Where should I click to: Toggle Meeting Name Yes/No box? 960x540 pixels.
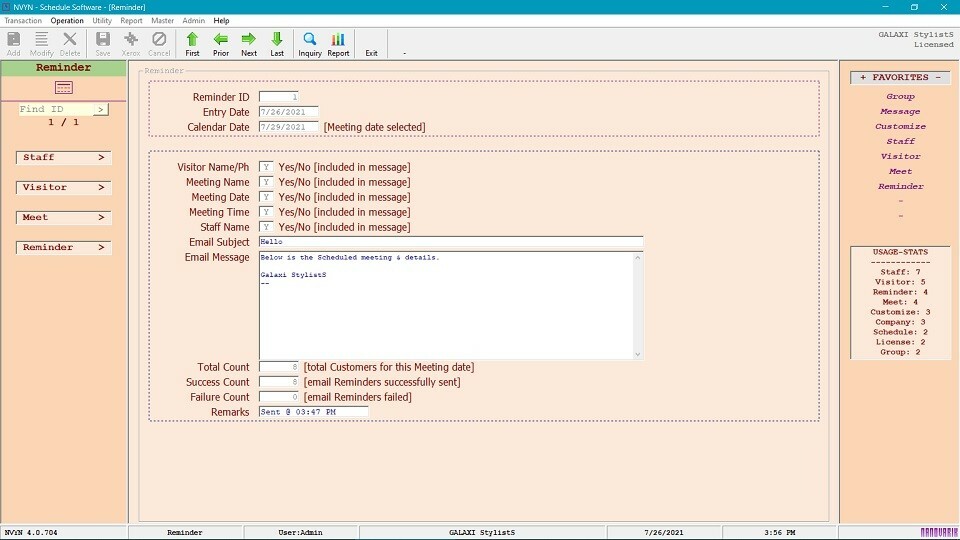266,182
